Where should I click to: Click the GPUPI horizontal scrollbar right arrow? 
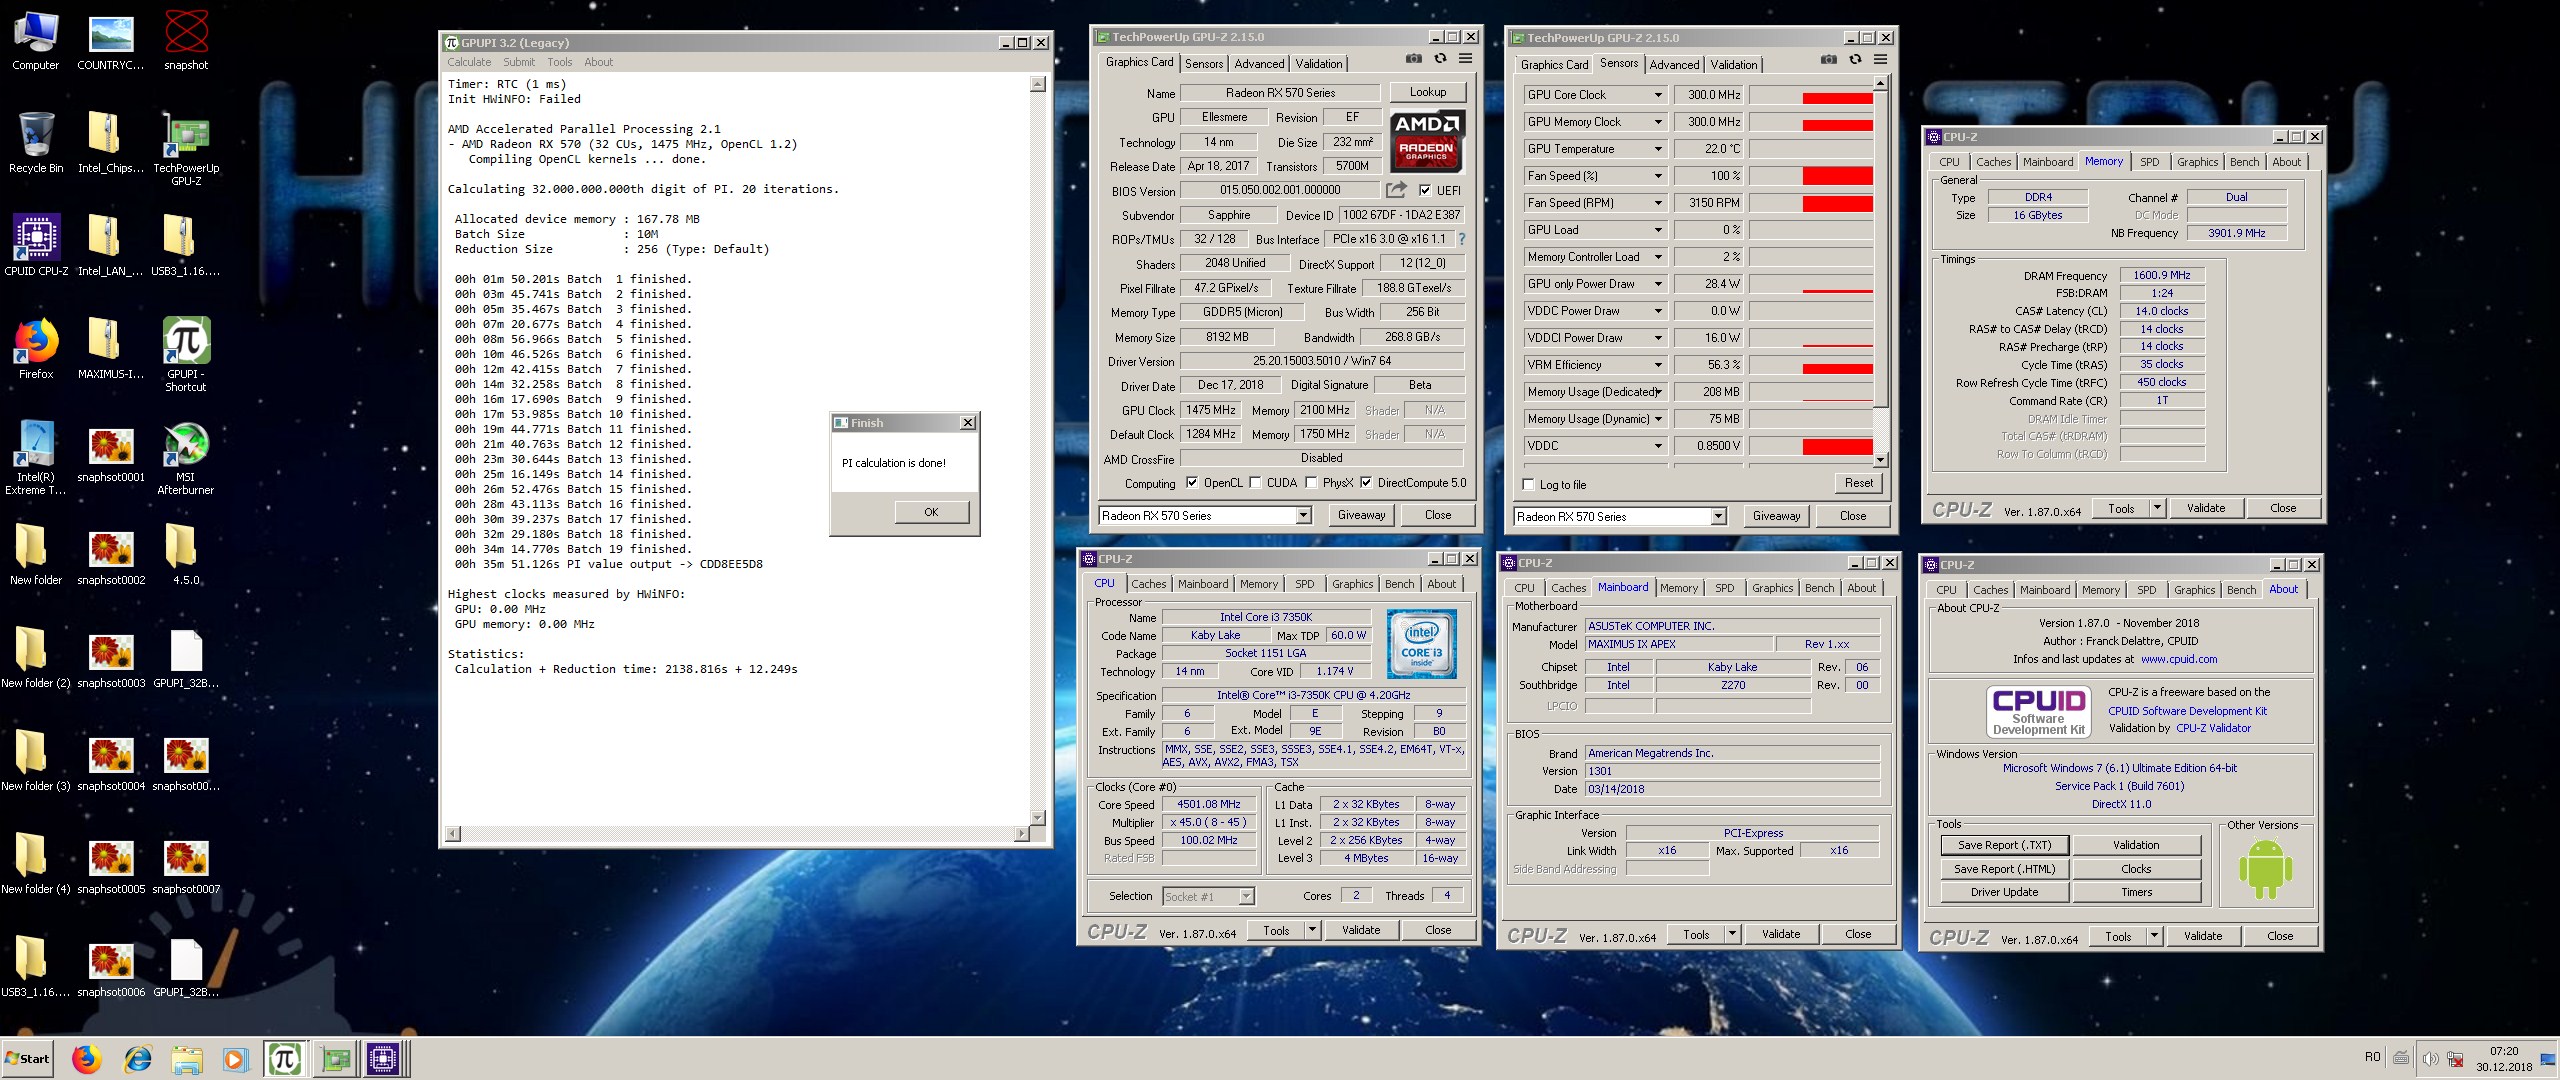[1021, 834]
